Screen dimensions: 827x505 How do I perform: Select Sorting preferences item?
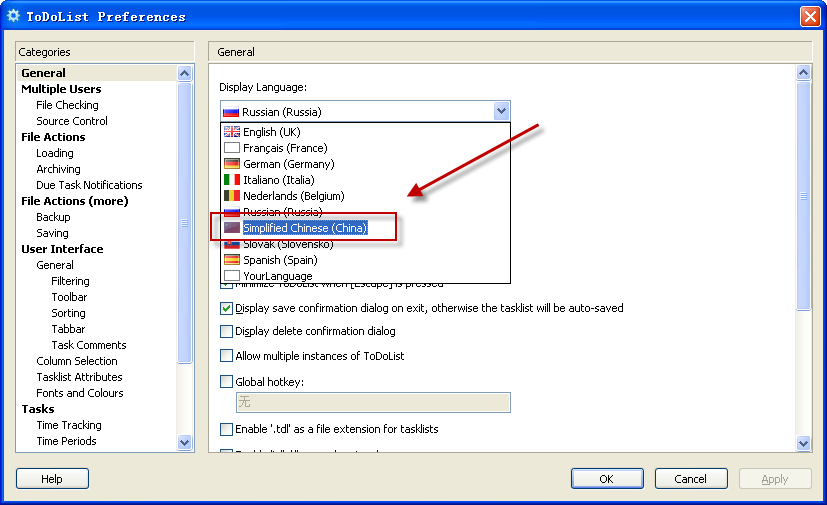pyautogui.click(x=68, y=313)
